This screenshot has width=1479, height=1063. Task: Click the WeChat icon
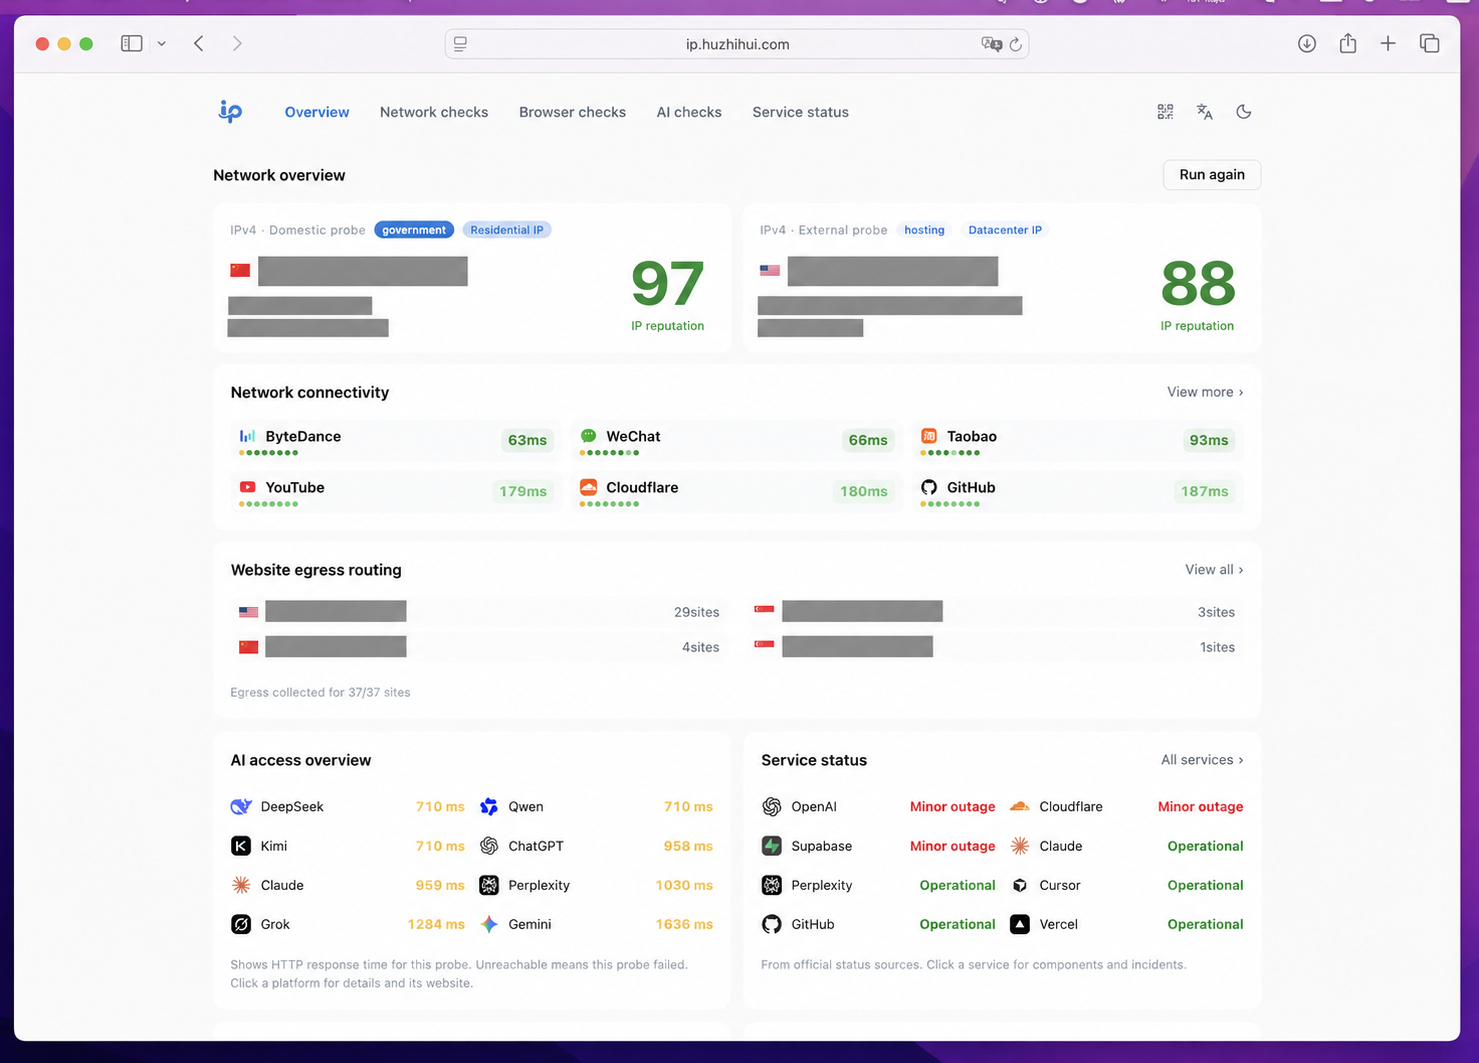[588, 436]
